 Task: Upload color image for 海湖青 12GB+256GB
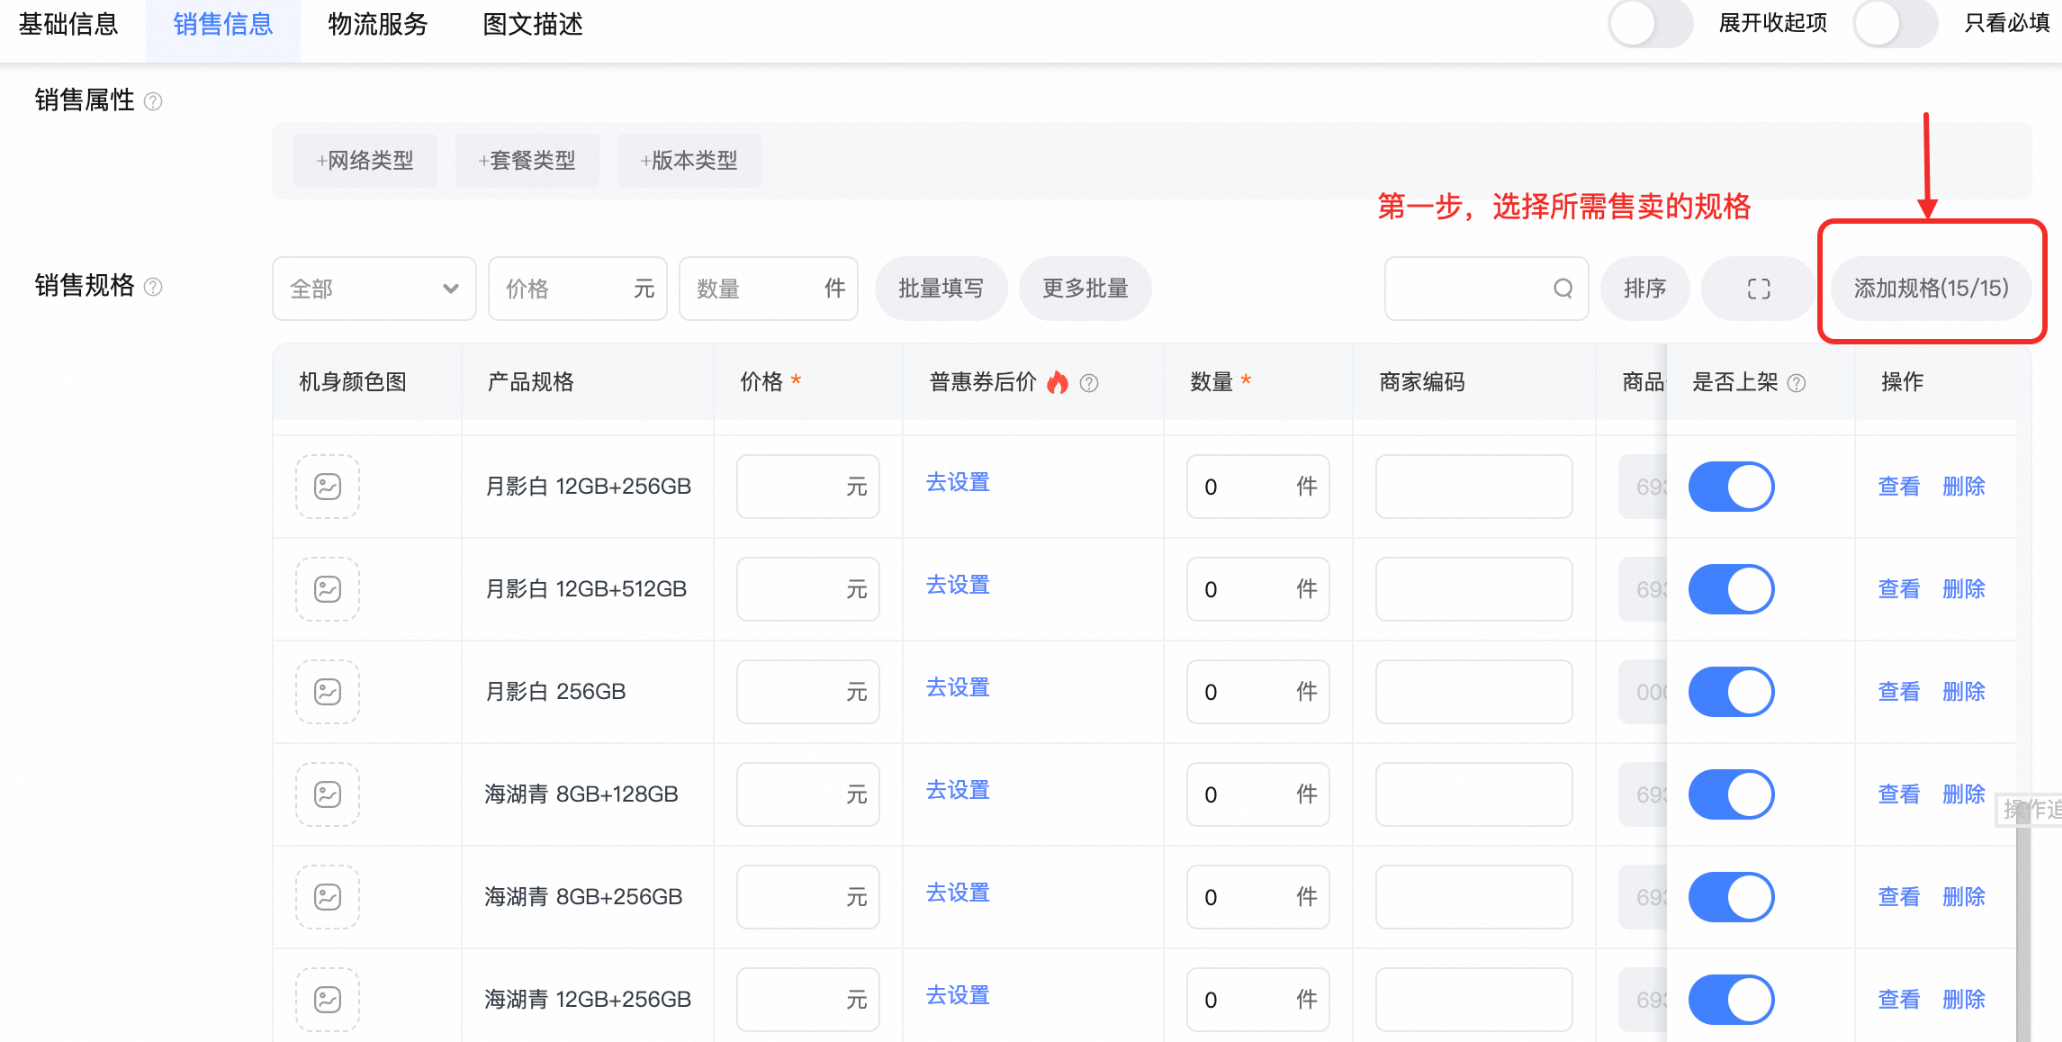point(328,1000)
